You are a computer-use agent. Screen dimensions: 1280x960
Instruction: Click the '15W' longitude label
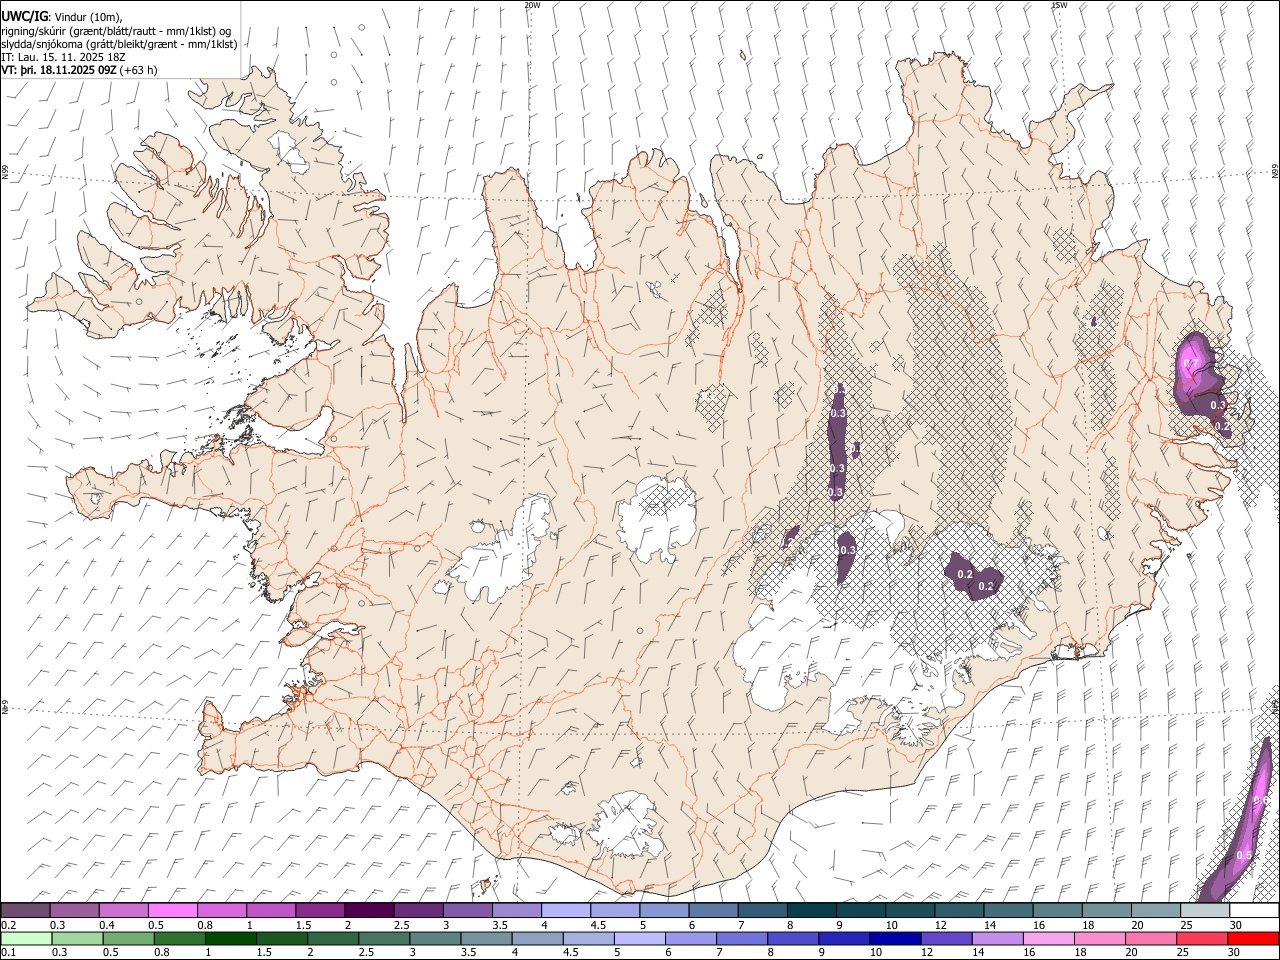[1059, 5]
